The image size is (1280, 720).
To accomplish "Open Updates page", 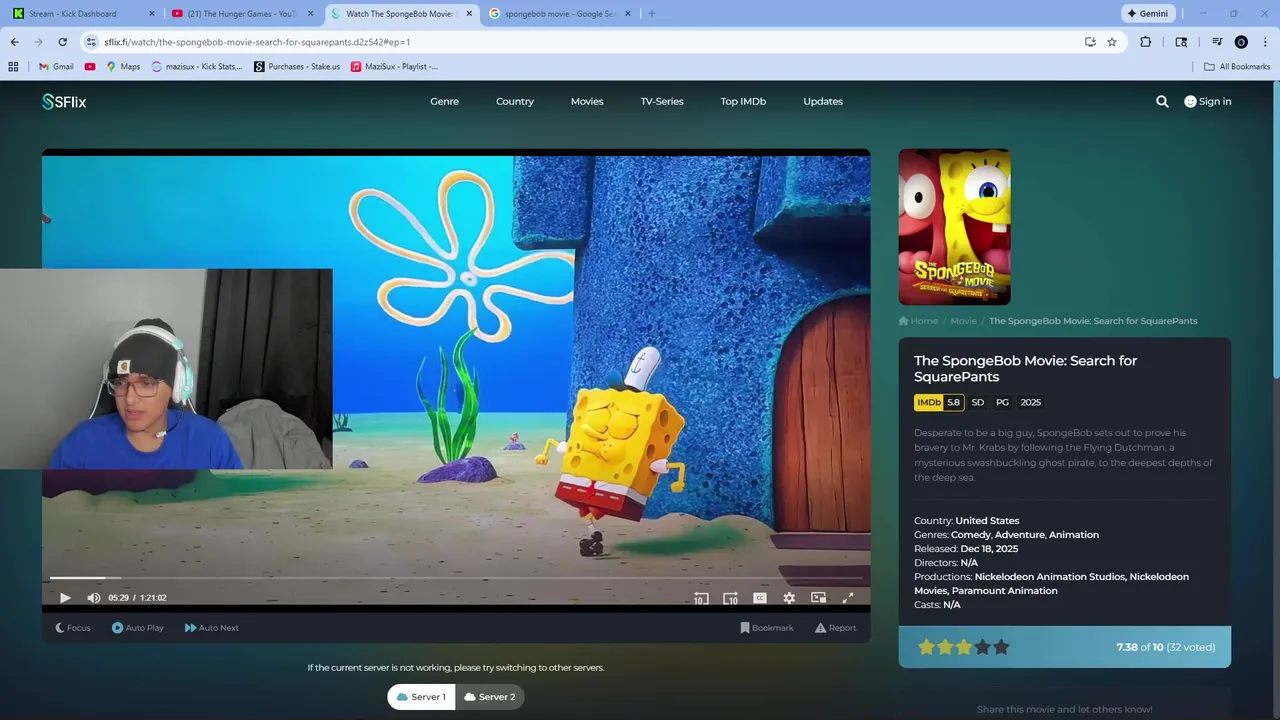I will point(823,101).
